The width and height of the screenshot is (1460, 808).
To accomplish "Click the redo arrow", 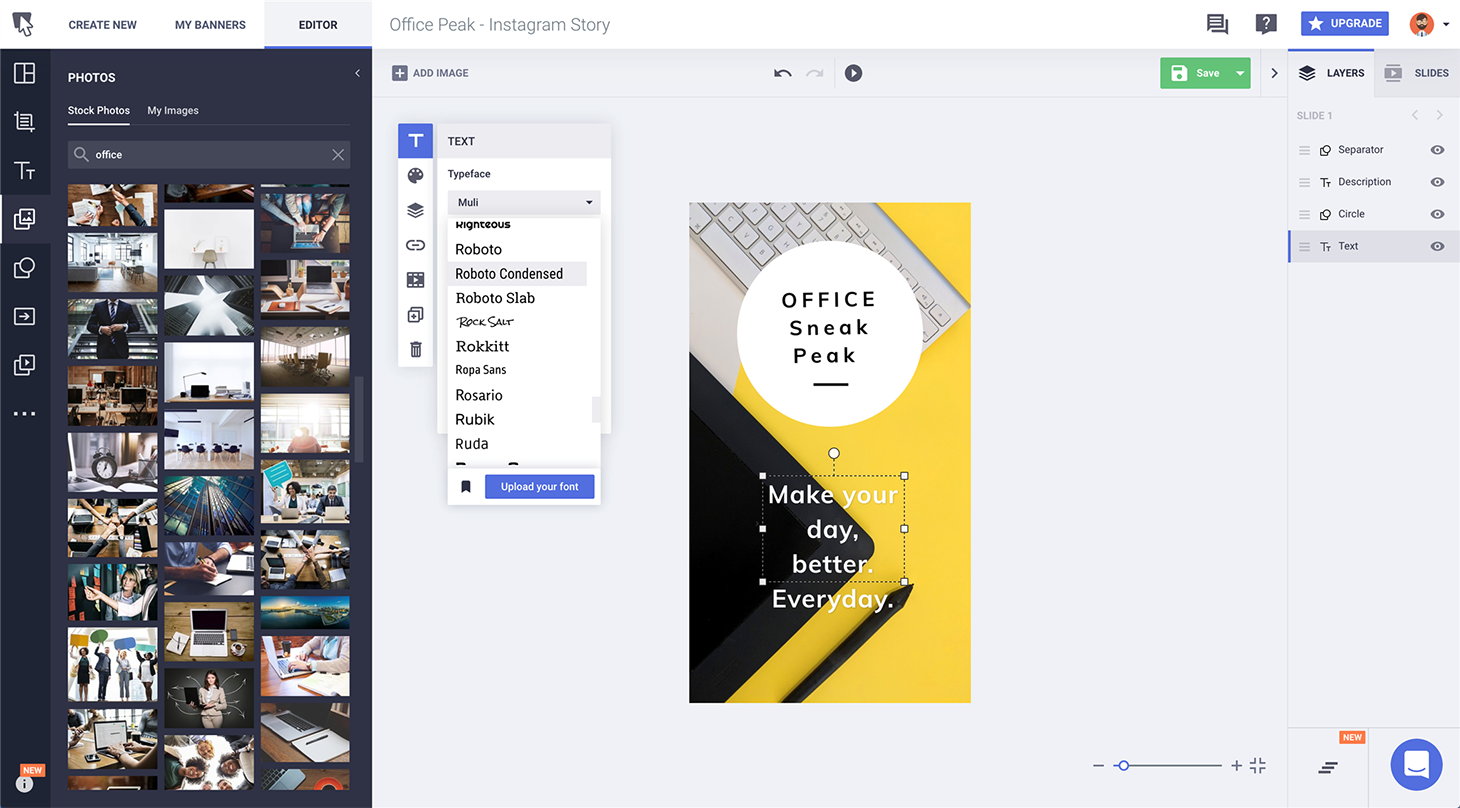I will click(x=815, y=73).
